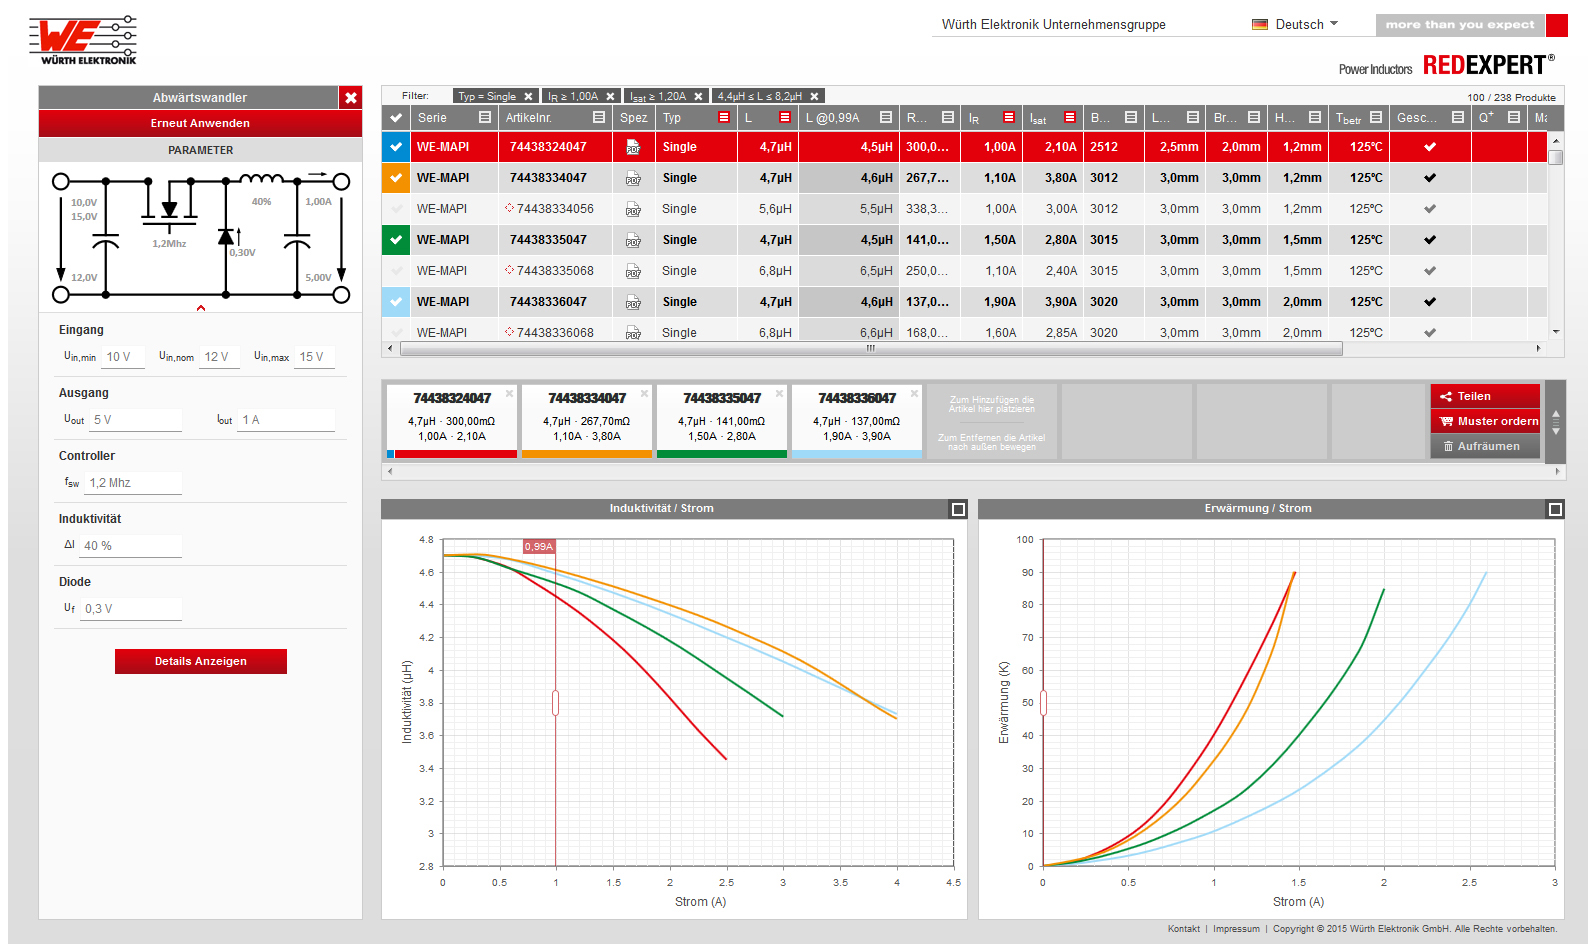Open PDF datasheet for 74438324047
The width and height of the screenshot is (1596, 952).
(633, 147)
